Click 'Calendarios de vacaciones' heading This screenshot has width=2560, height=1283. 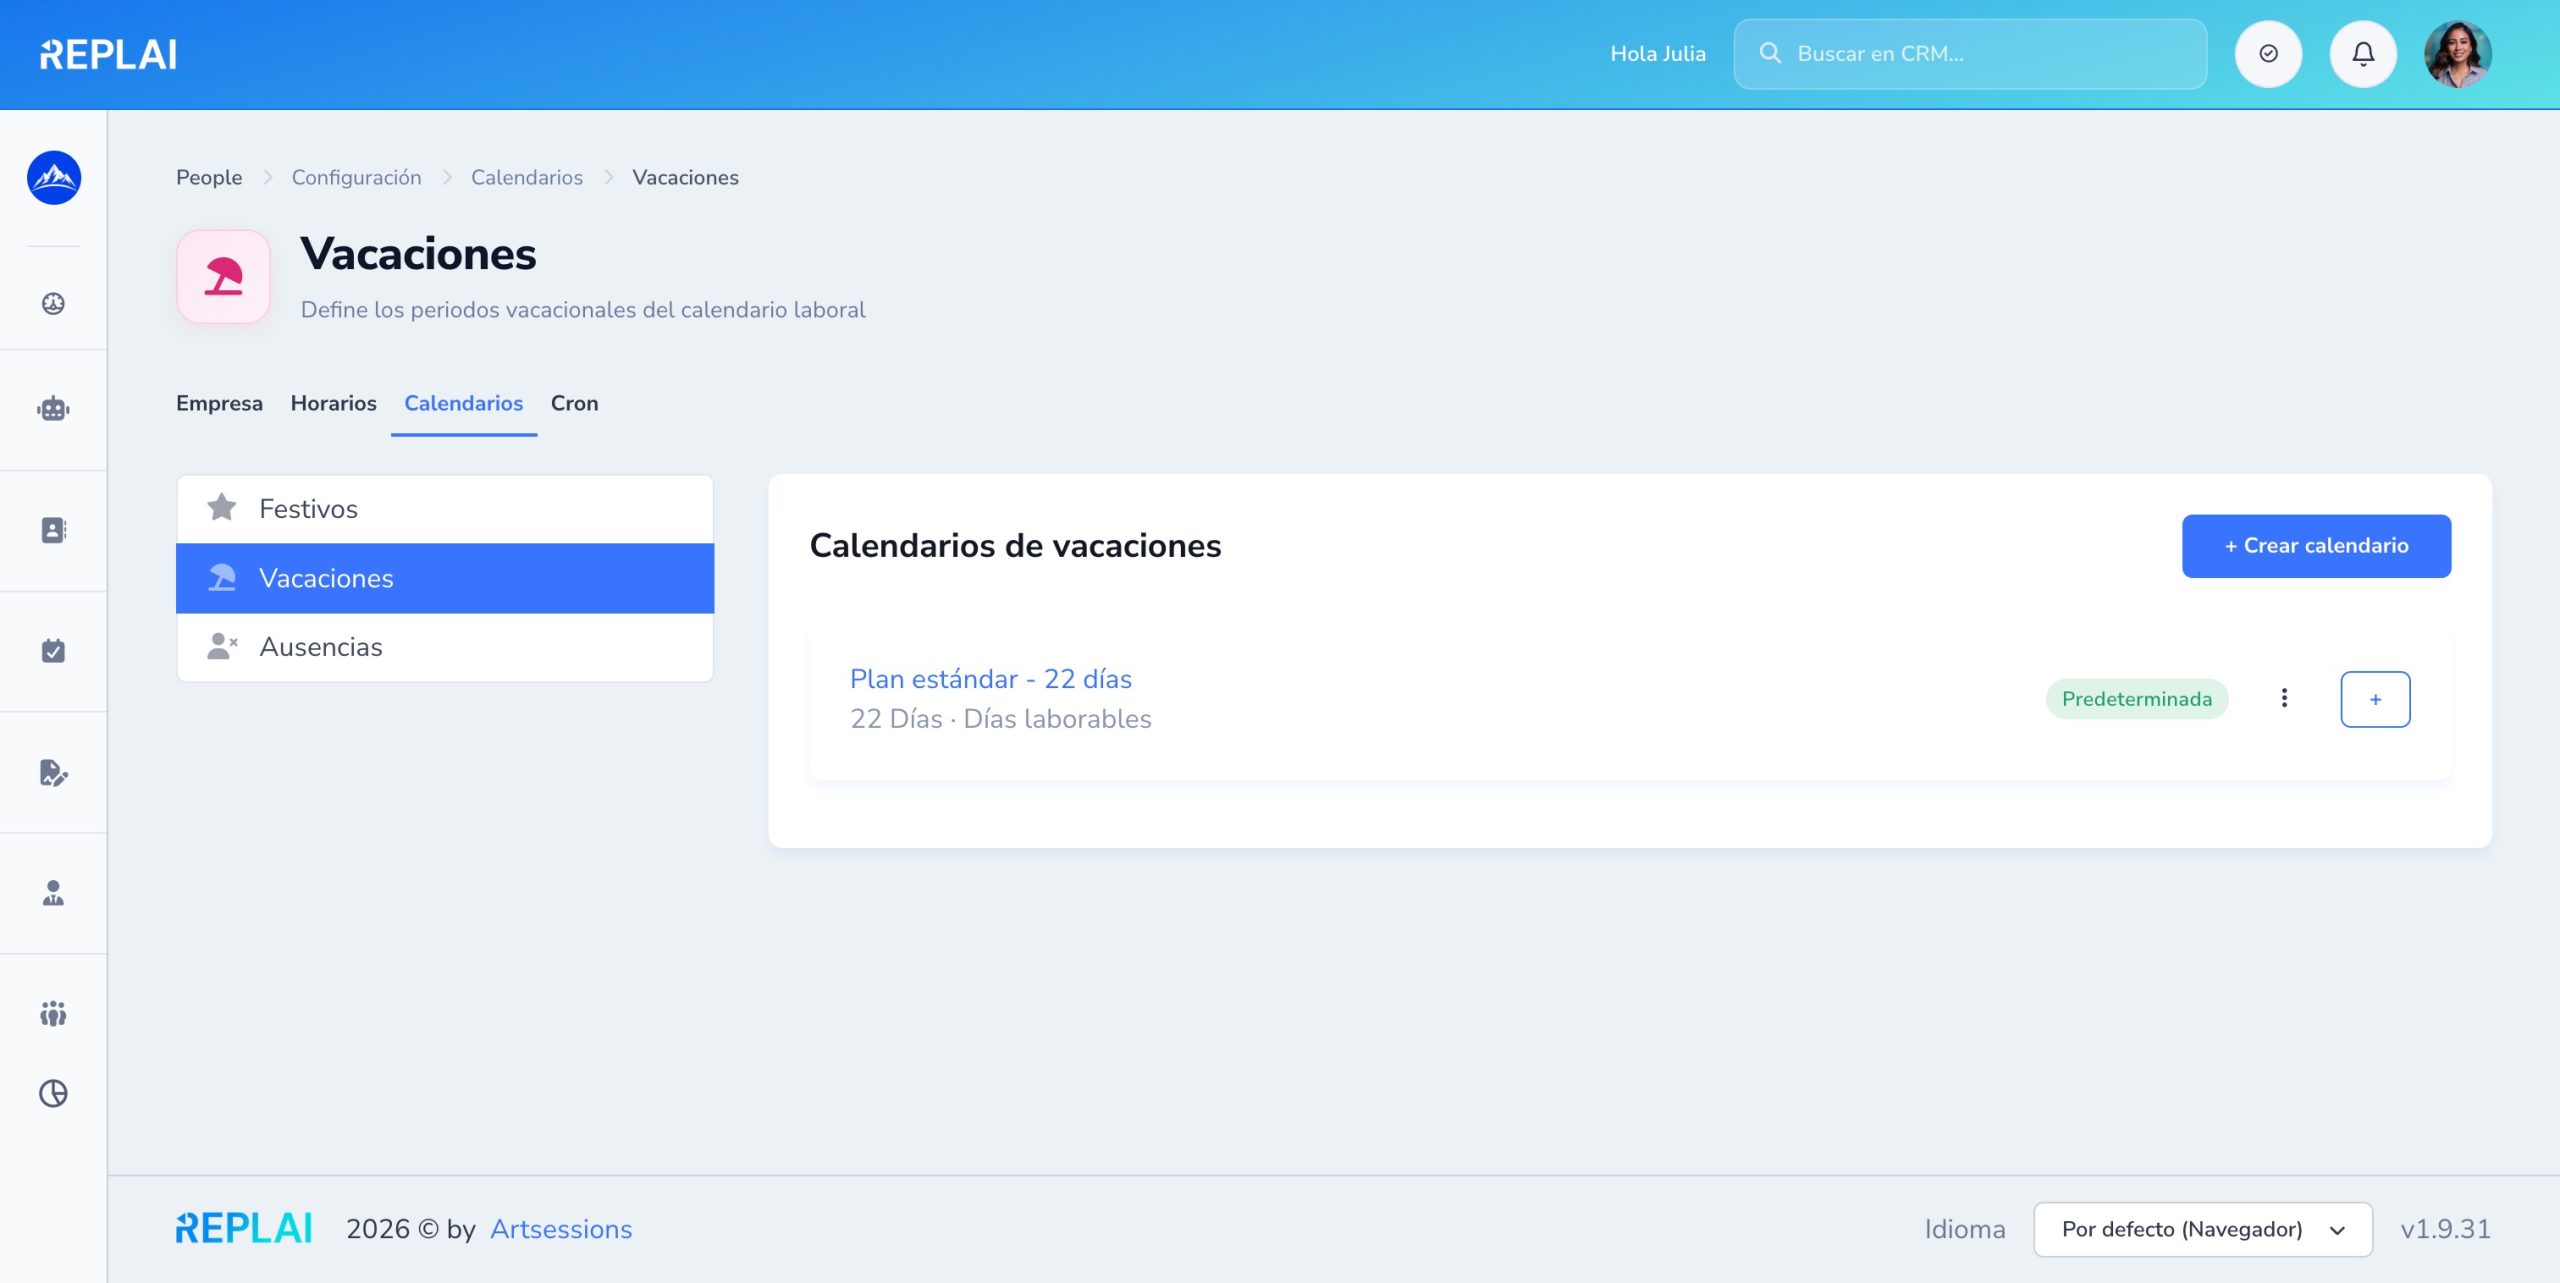click(x=1015, y=546)
